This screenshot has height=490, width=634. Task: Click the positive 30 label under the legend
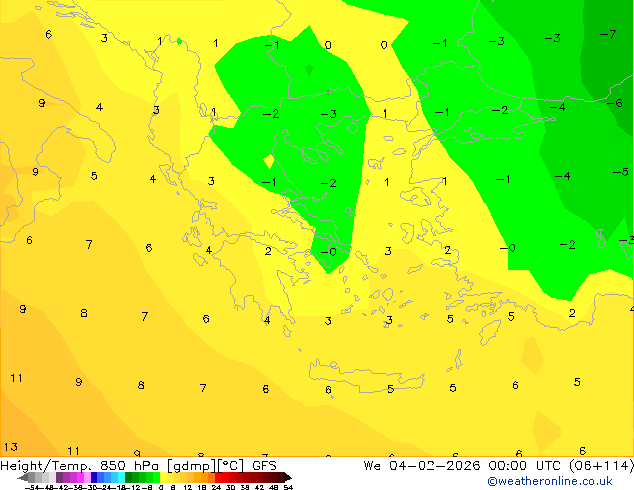[x=230, y=488]
